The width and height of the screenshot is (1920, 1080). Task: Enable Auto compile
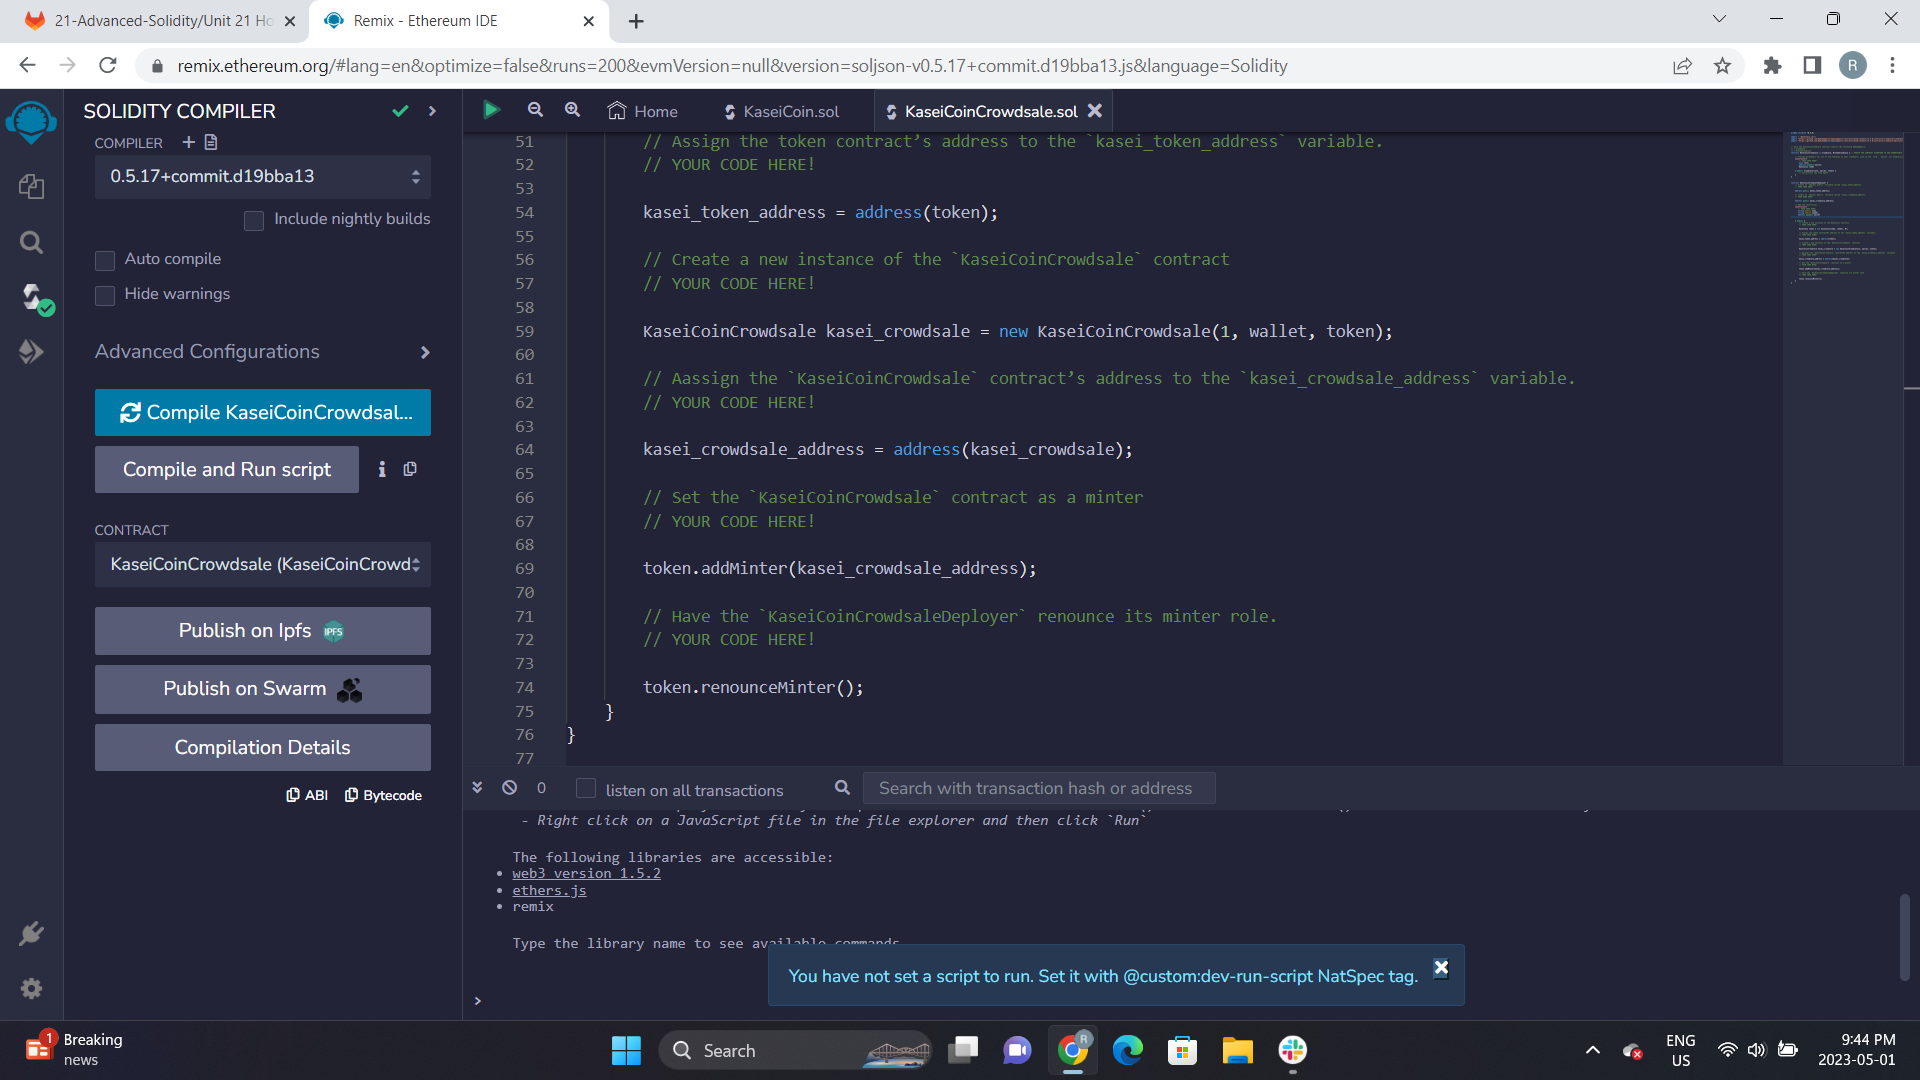[104, 260]
